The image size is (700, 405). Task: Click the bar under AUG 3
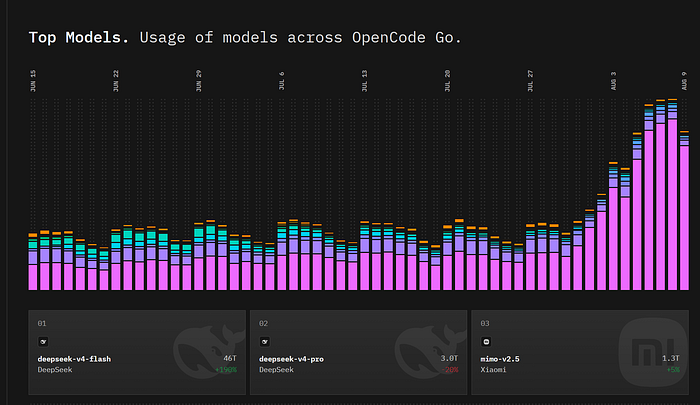point(613,226)
